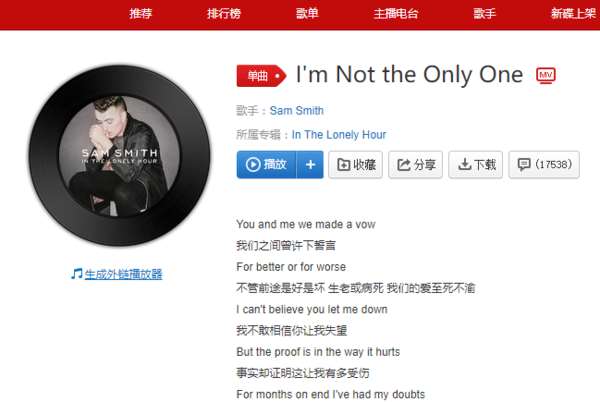Open the comments button showing 17538
This screenshot has height=402, width=600.
pos(544,165)
